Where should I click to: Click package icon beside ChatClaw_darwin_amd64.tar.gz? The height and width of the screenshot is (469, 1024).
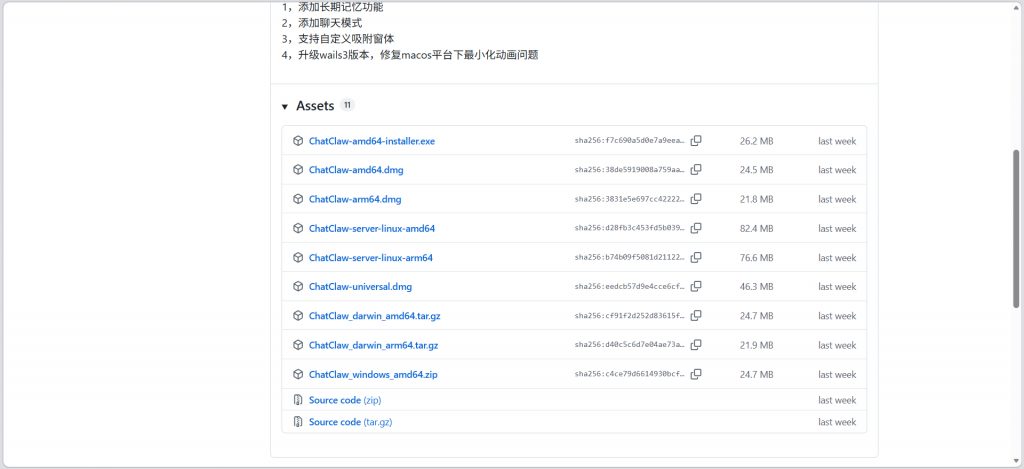pos(298,315)
